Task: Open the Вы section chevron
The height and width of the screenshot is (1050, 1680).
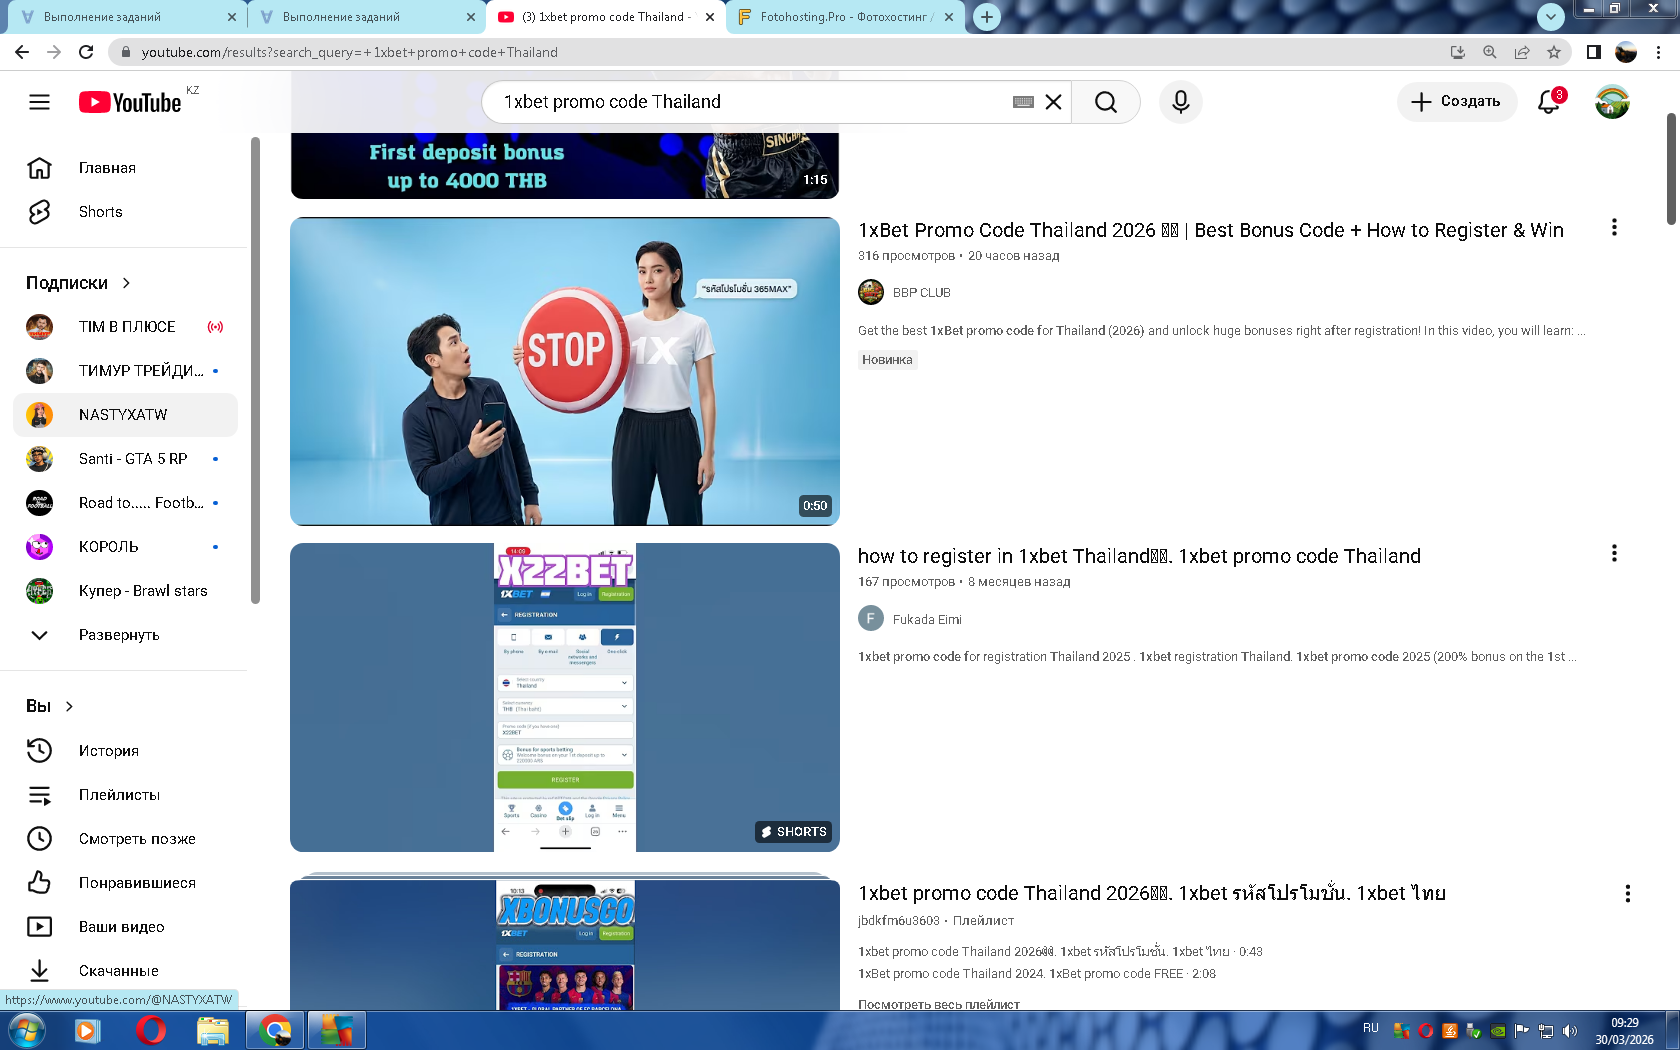Action: click(x=69, y=706)
